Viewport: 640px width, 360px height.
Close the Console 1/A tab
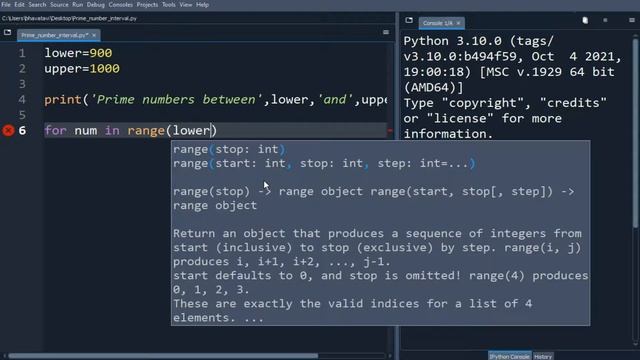pos(458,23)
